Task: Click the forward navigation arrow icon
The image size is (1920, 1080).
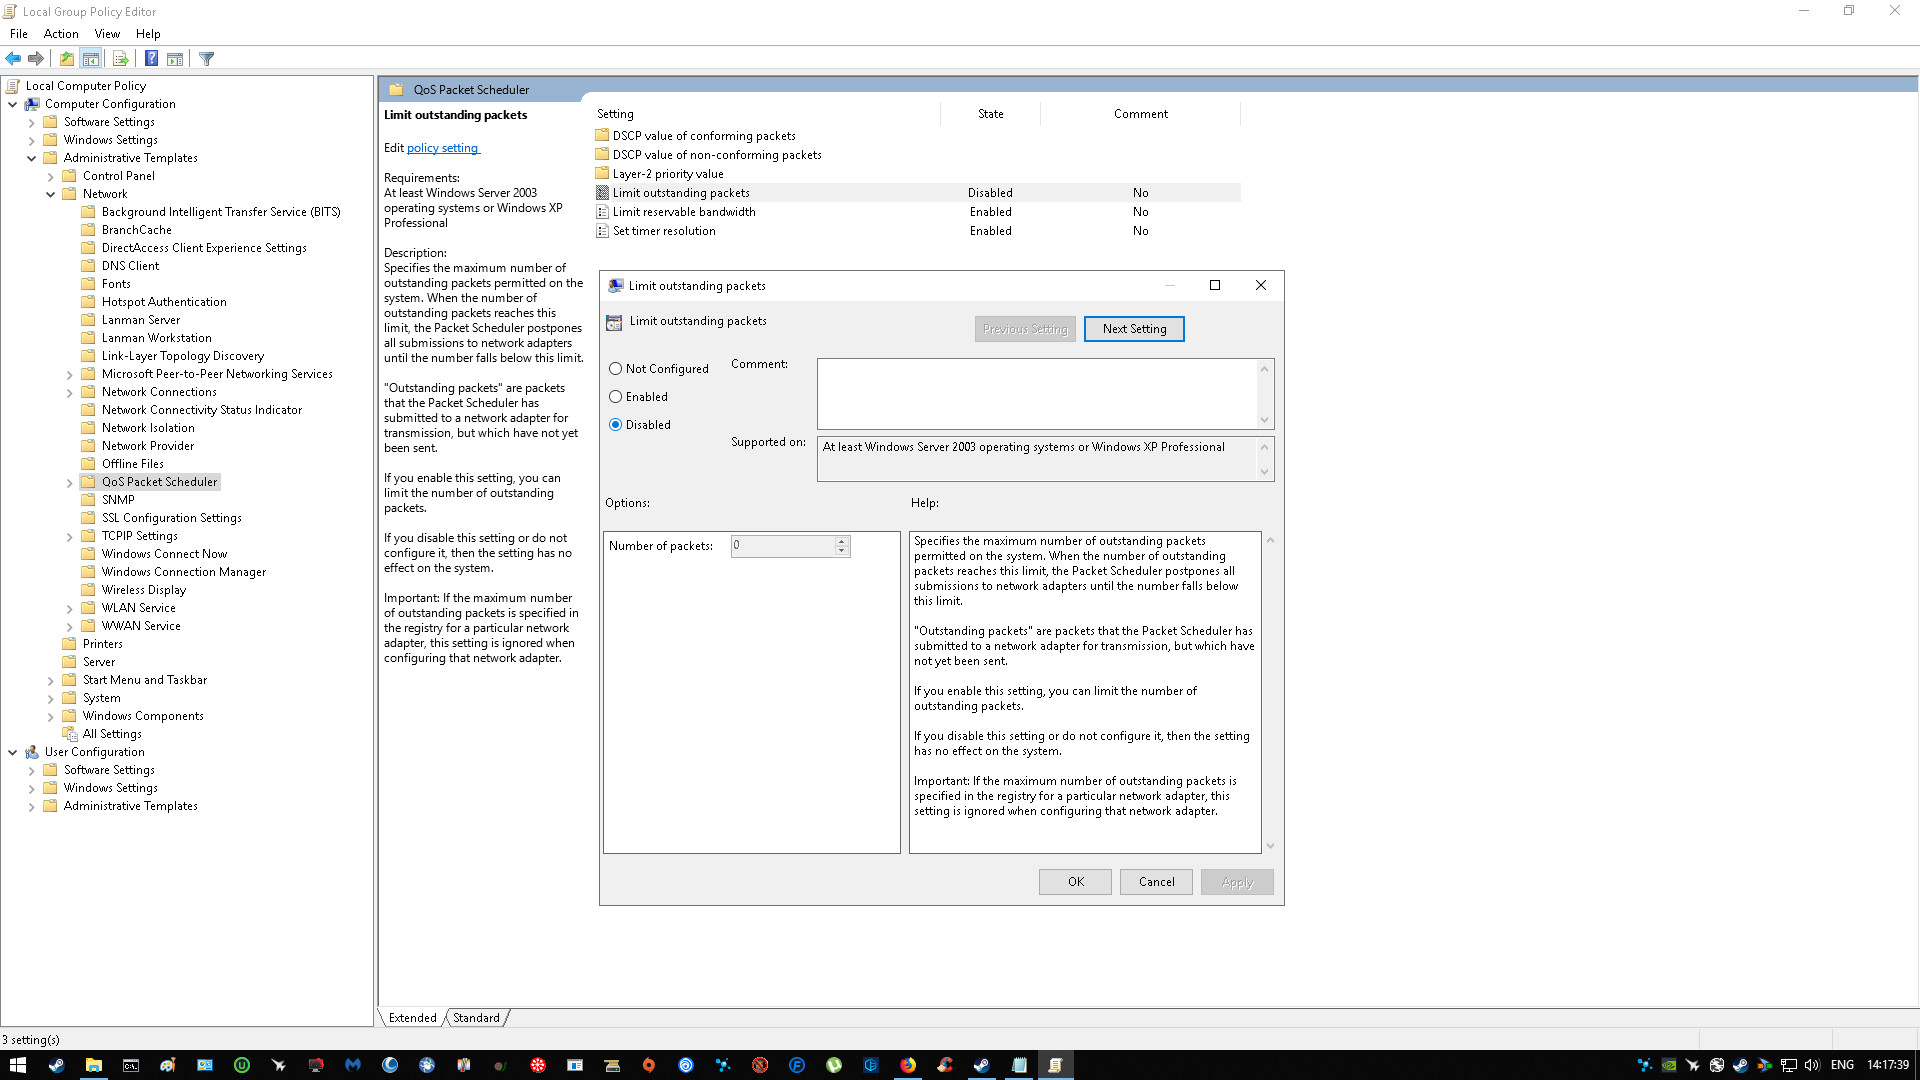Action: tap(38, 58)
